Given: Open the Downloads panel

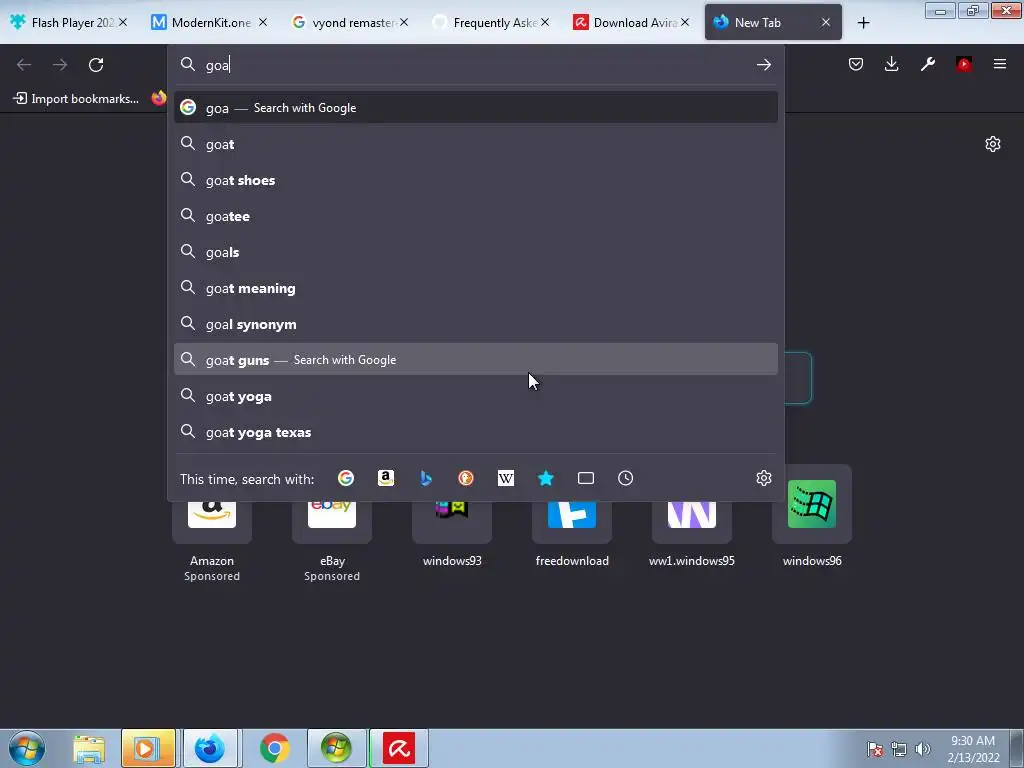Looking at the screenshot, I should [891, 64].
